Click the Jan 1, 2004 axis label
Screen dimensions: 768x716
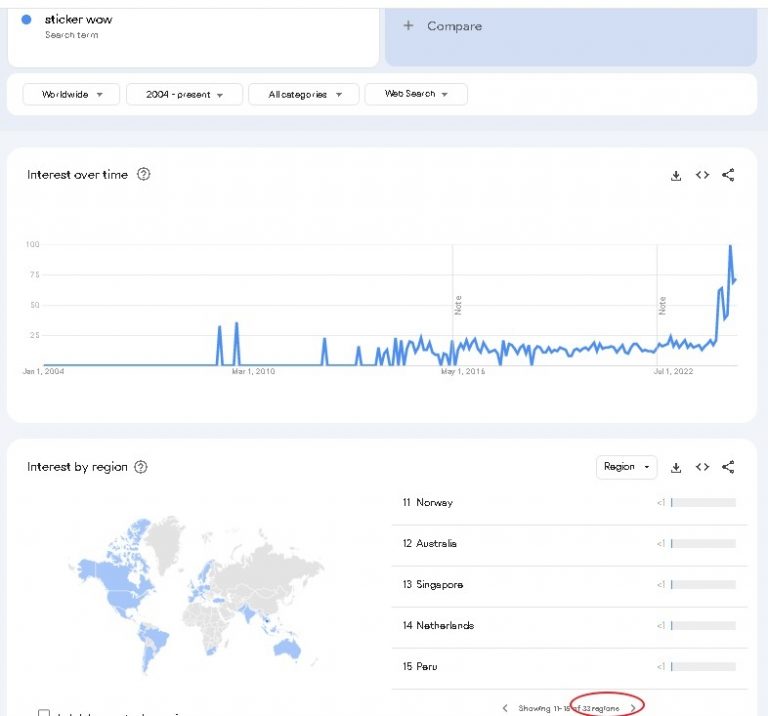pyautogui.click(x=44, y=371)
